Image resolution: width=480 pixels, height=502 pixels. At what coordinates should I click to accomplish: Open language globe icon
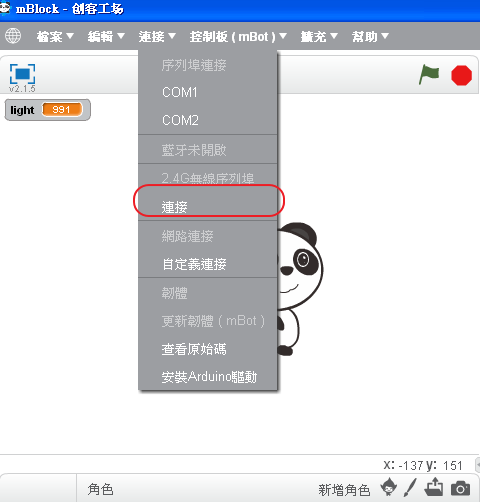point(13,36)
